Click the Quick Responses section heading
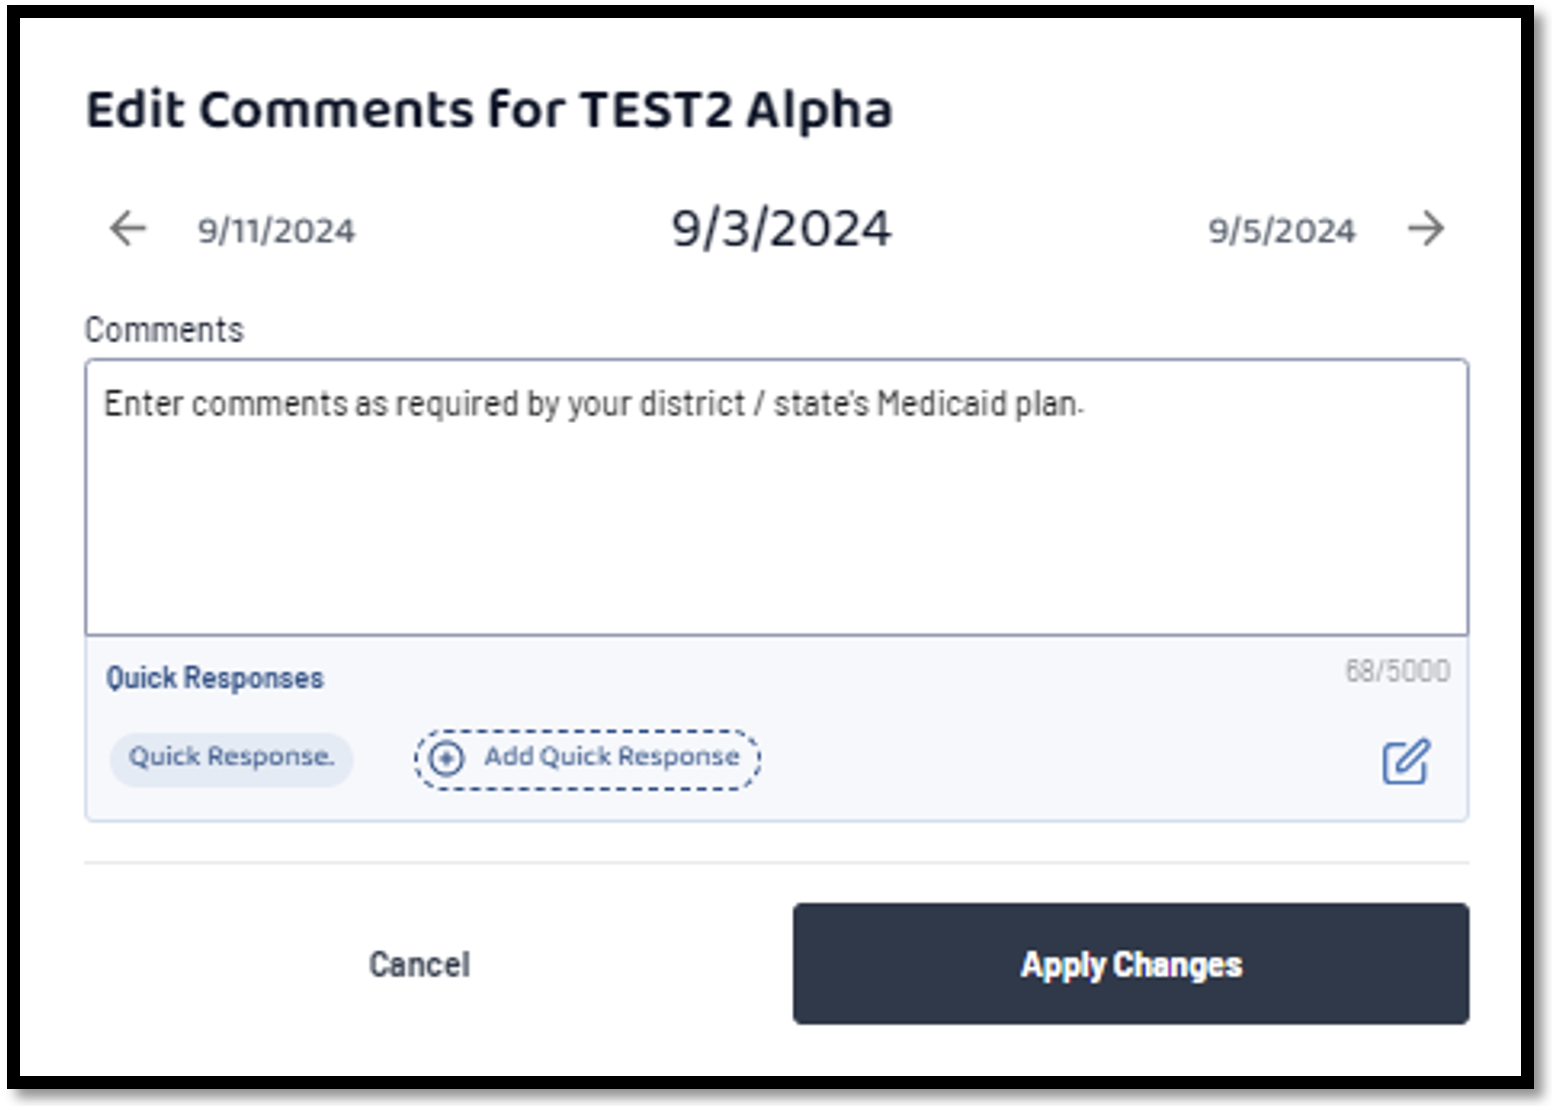This screenshot has height=1106, width=1552. click(x=215, y=678)
